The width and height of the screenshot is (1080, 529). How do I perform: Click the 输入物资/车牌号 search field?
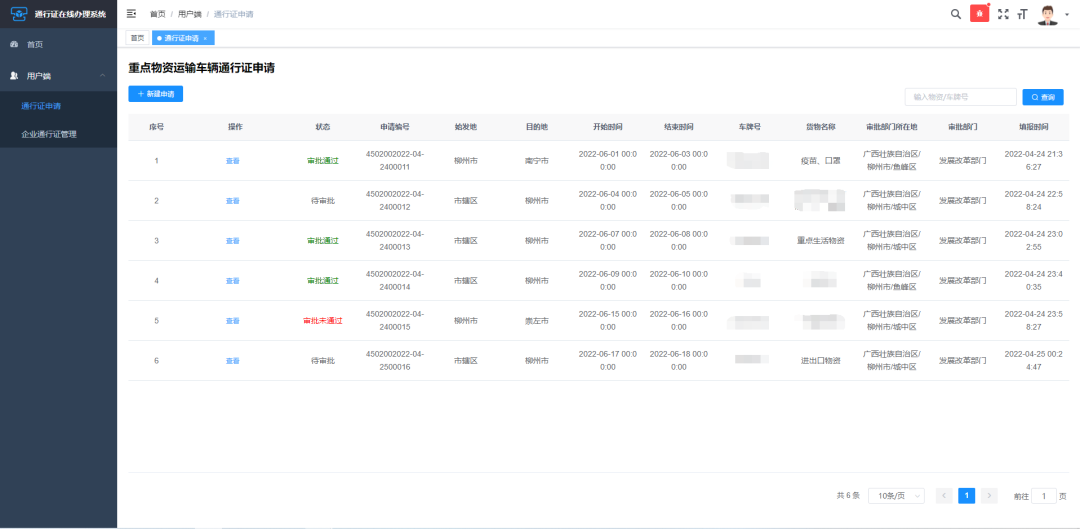(x=961, y=97)
